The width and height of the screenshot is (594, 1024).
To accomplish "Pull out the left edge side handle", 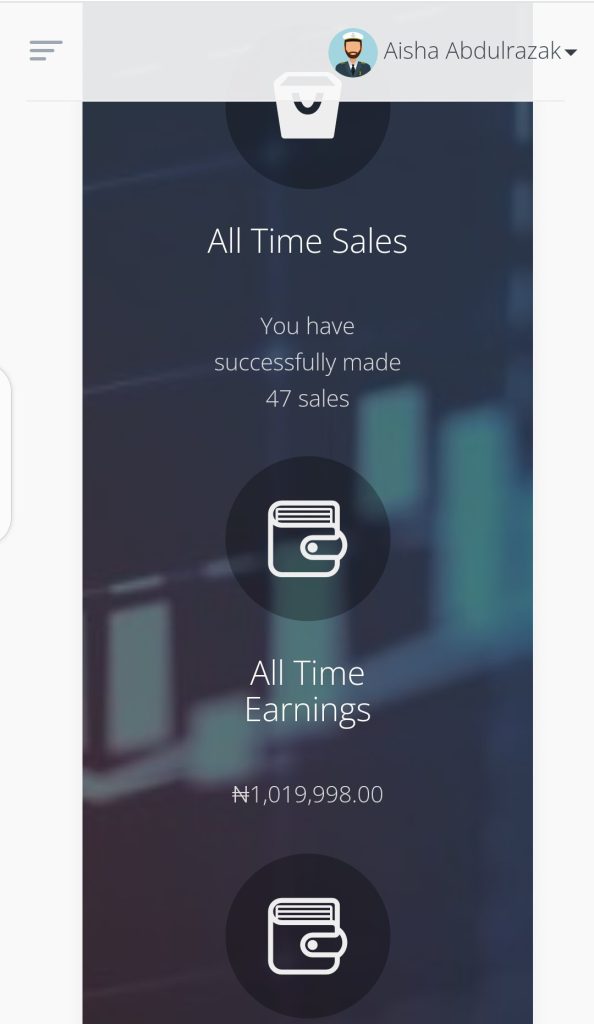I will 5,455.
